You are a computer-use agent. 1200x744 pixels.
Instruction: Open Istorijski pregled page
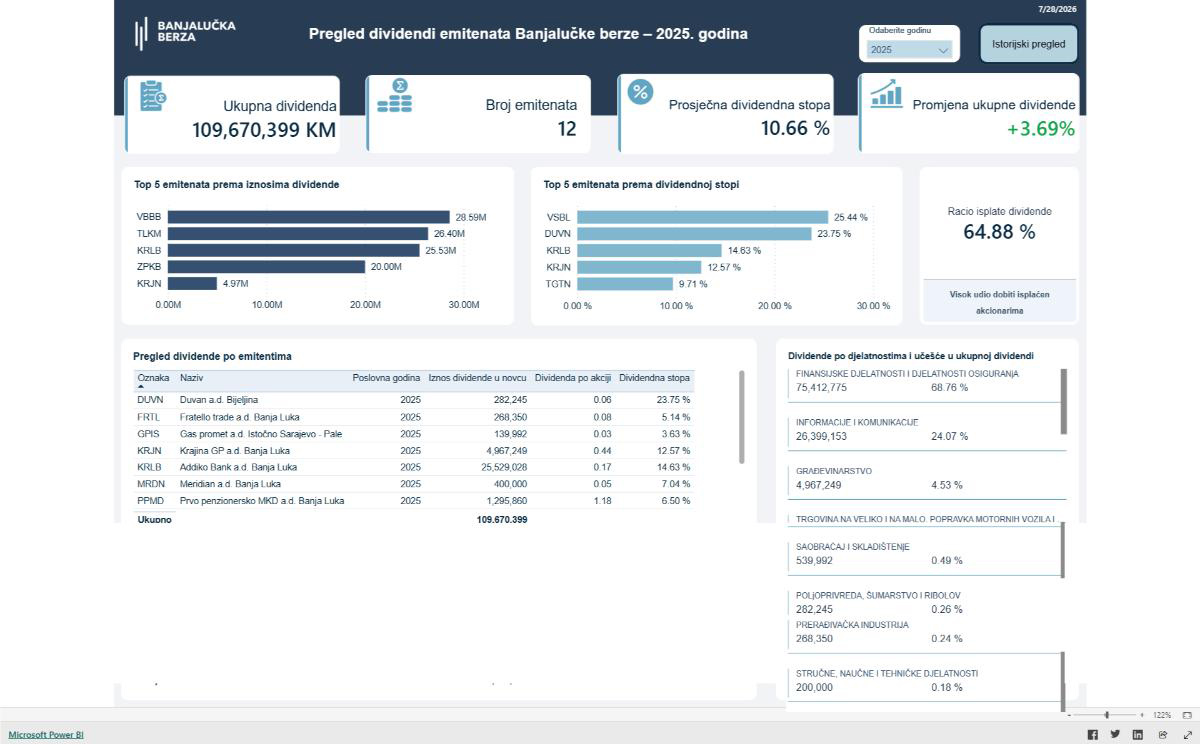click(x=1028, y=44)
